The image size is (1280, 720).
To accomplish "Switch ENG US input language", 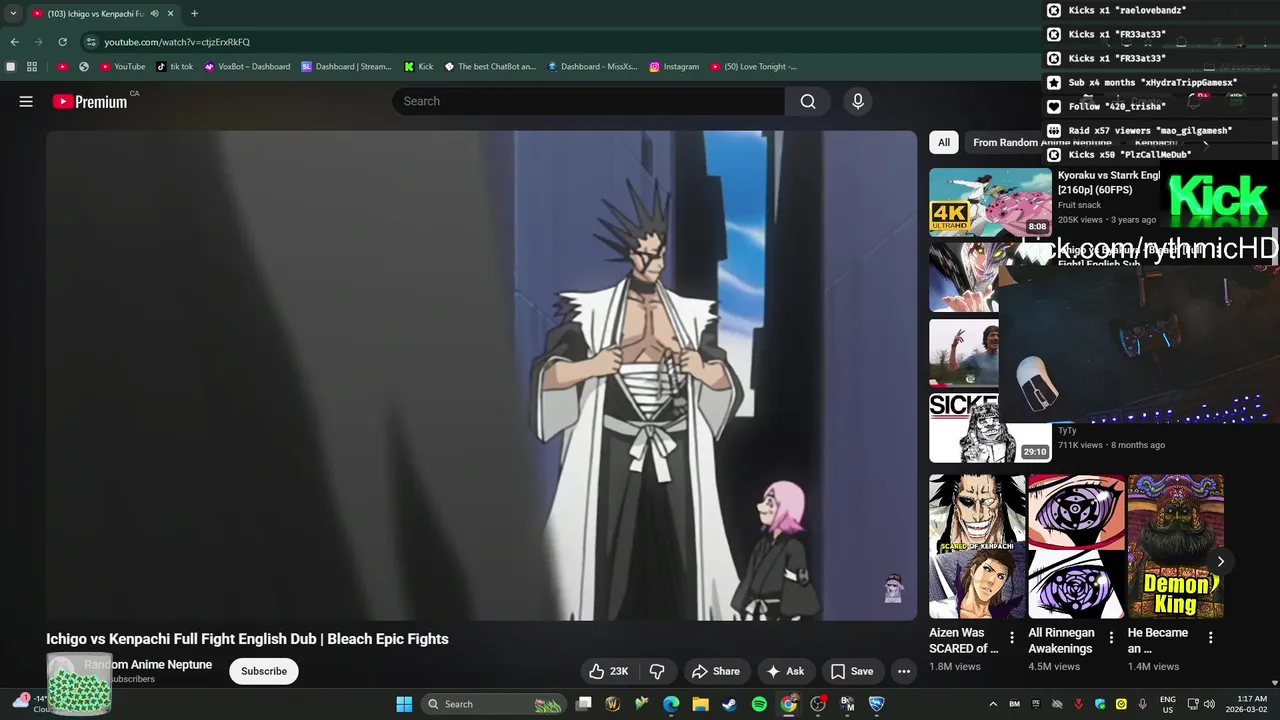I will click(1167, 704).
